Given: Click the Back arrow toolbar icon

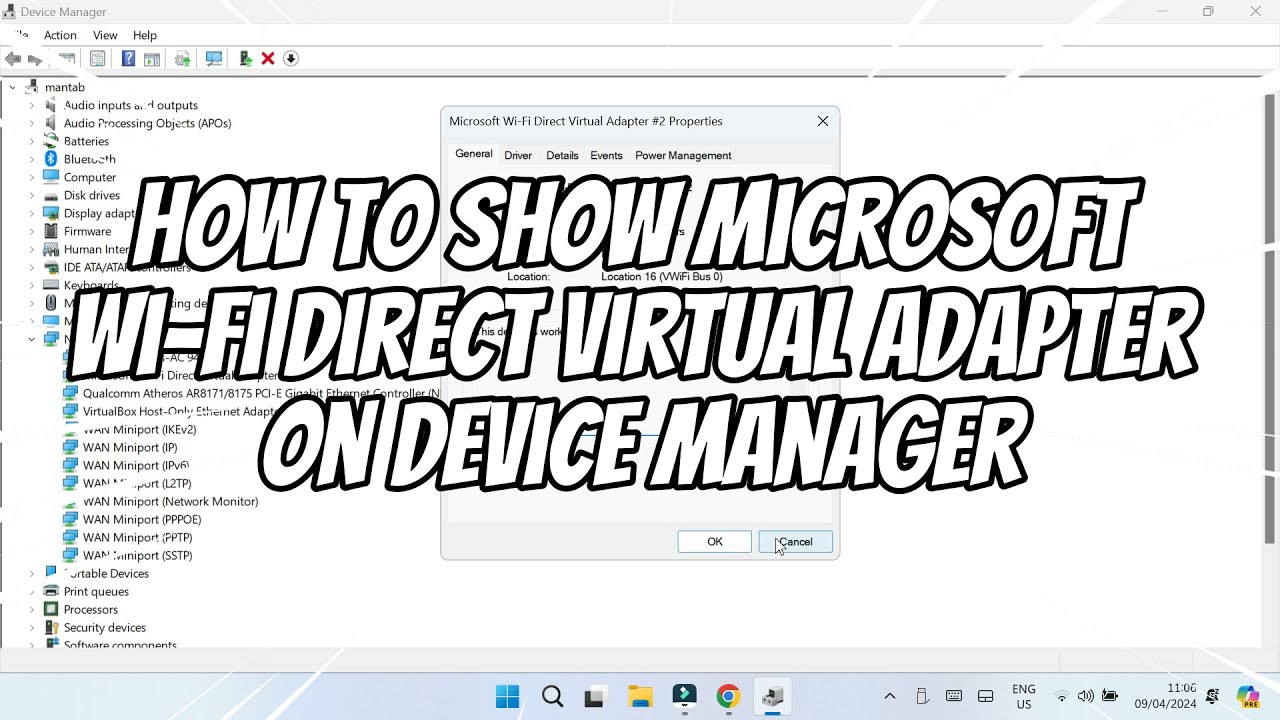Looking at the screenshot, I should coord(13,59).
